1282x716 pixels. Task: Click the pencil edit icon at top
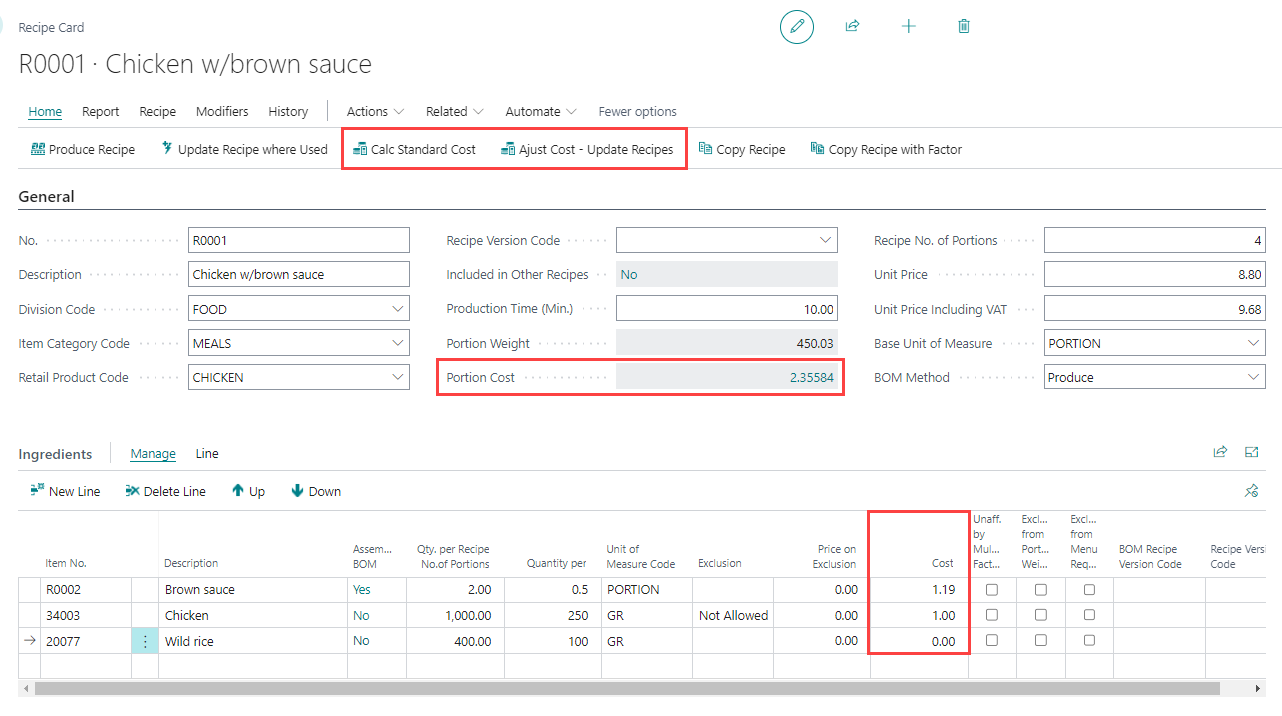(x=797, y=27)
